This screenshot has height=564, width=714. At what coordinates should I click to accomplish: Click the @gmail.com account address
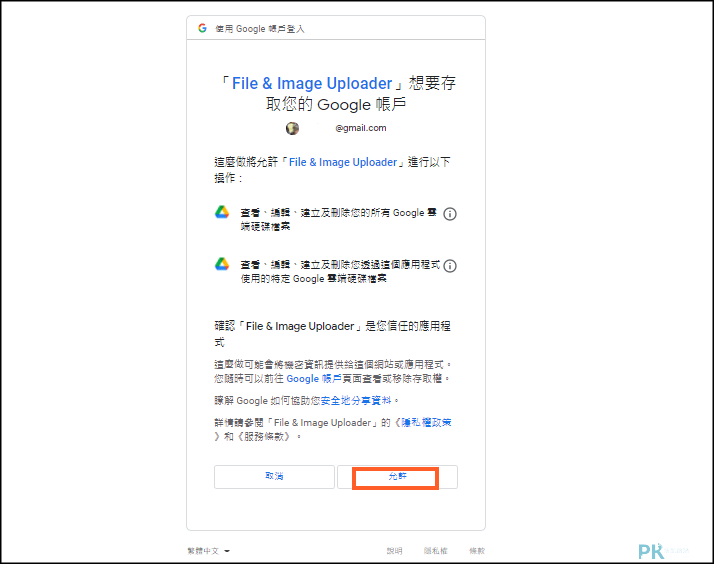(361, 128)
